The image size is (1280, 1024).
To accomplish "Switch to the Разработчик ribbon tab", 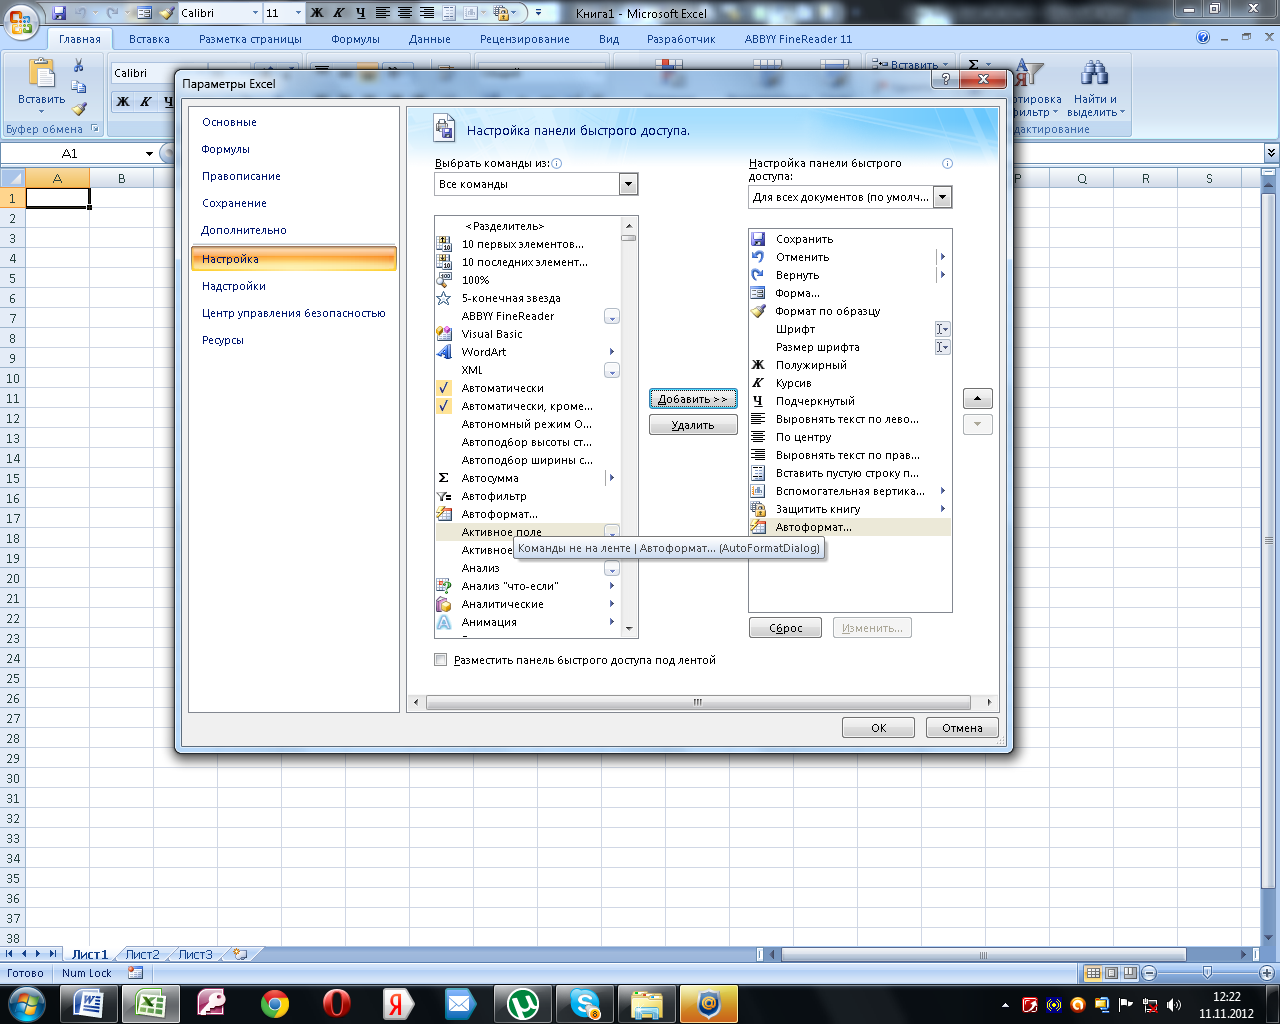I will point(681,39).
